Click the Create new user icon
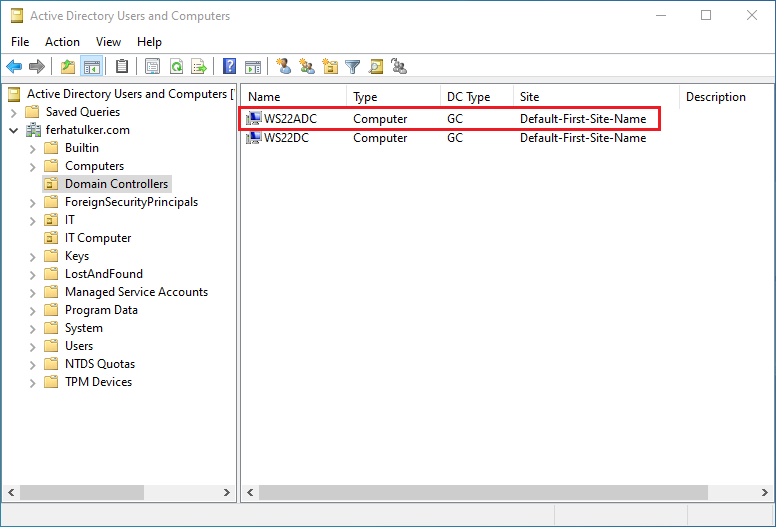Screen dimensions: 776x527 284,66
